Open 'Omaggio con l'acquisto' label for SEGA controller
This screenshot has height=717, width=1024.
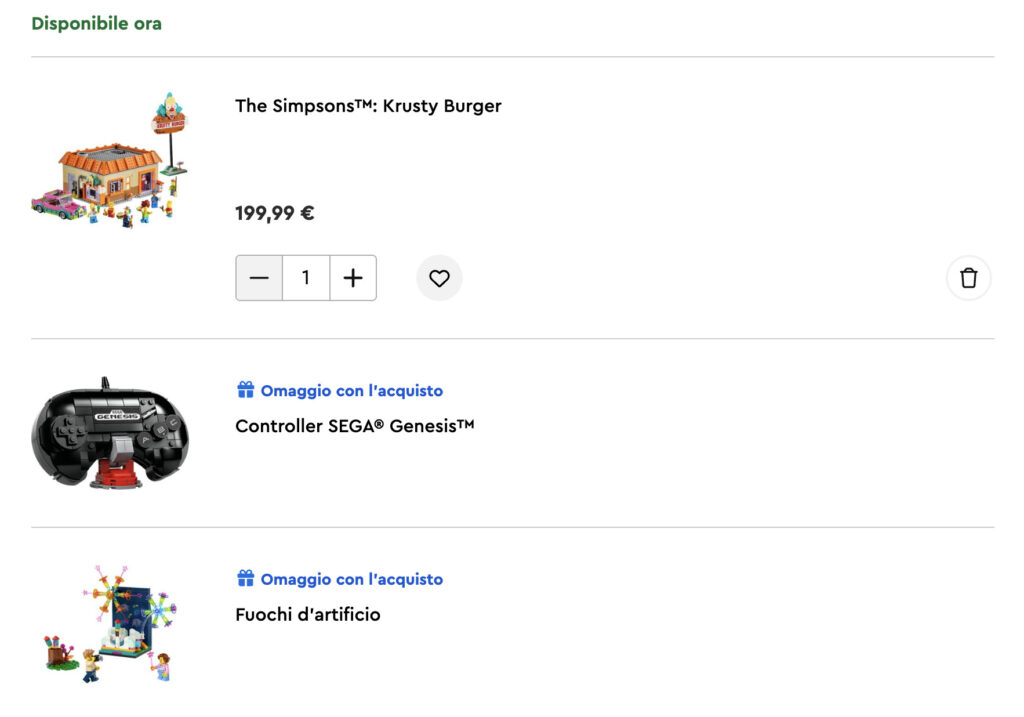click(x=352, y=390)
